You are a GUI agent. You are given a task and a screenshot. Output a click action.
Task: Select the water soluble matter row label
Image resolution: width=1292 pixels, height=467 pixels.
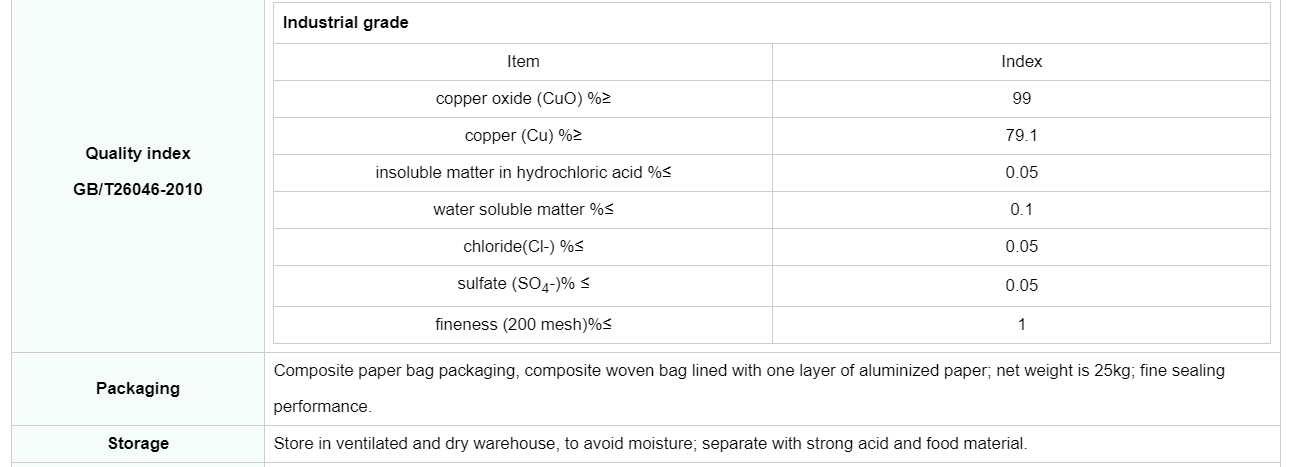coord(523,210)
